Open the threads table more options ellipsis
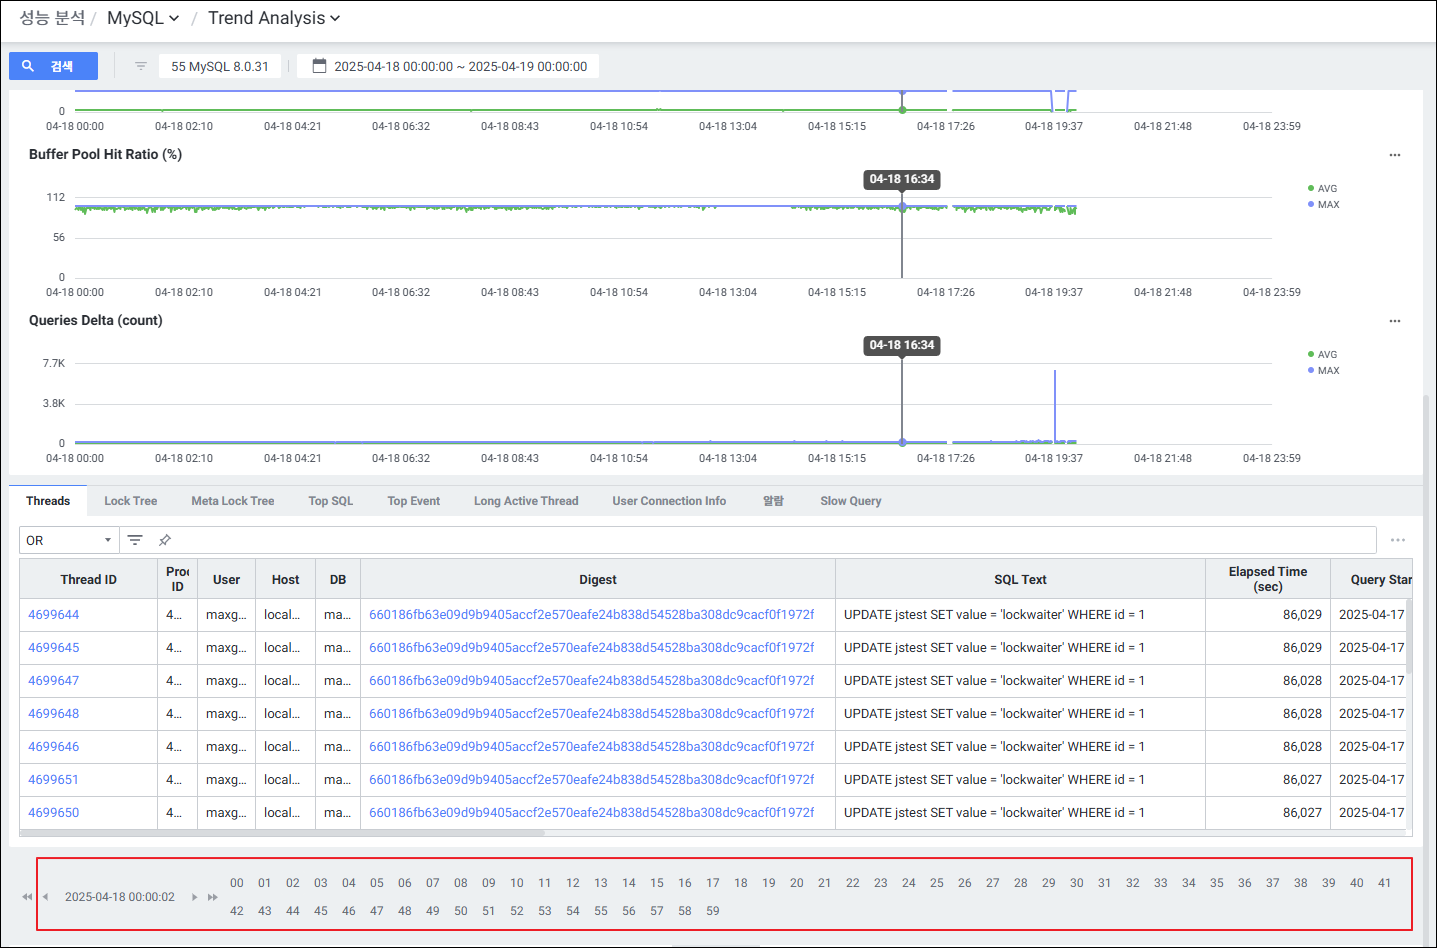This screenshot has height=948, width=1437. pos(1397,540)
